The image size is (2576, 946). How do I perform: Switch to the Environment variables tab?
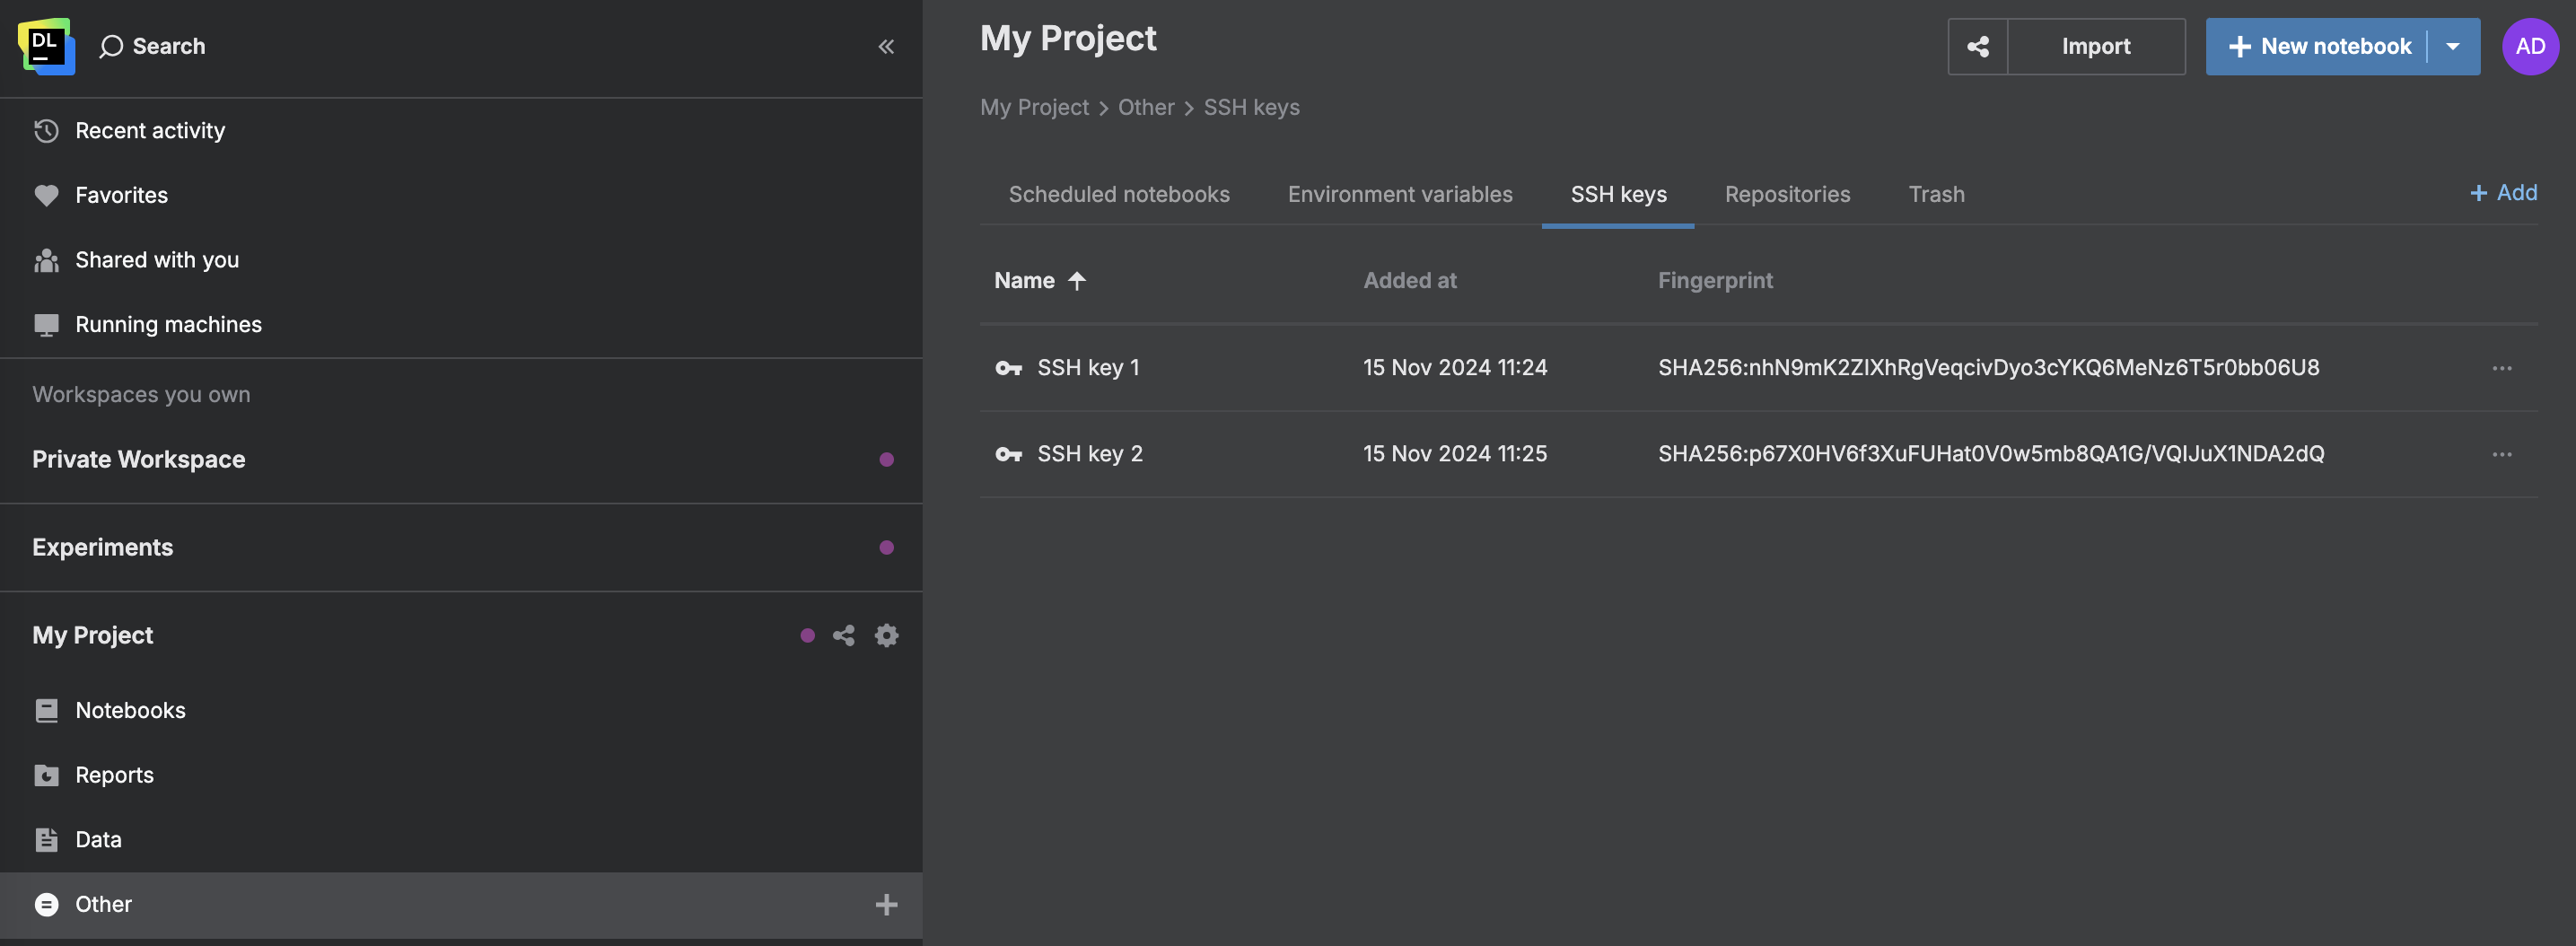coord(1399,194)
